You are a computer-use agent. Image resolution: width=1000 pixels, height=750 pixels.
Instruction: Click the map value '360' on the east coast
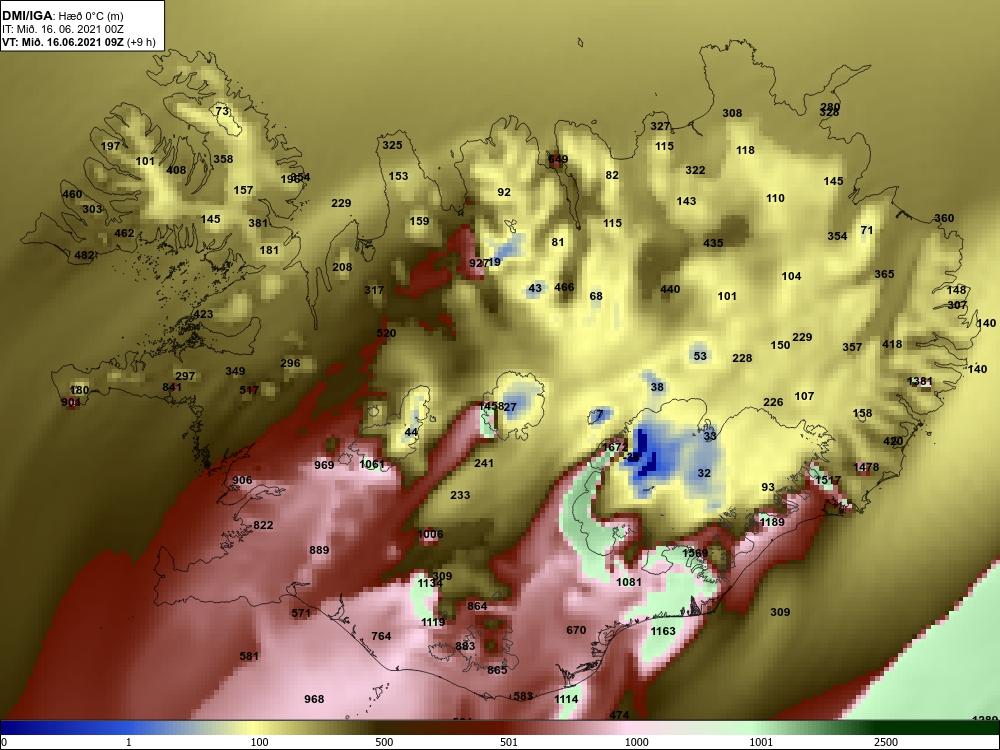tap(945, 218)
